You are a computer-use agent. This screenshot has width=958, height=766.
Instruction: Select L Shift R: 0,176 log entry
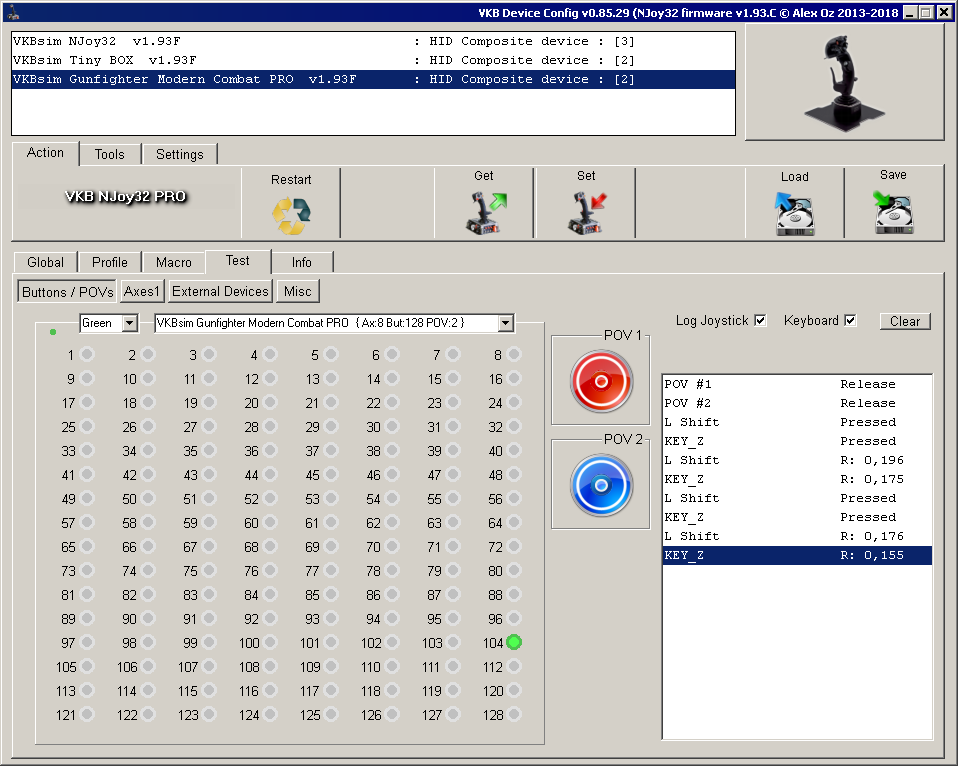click(x=797, y=536)
